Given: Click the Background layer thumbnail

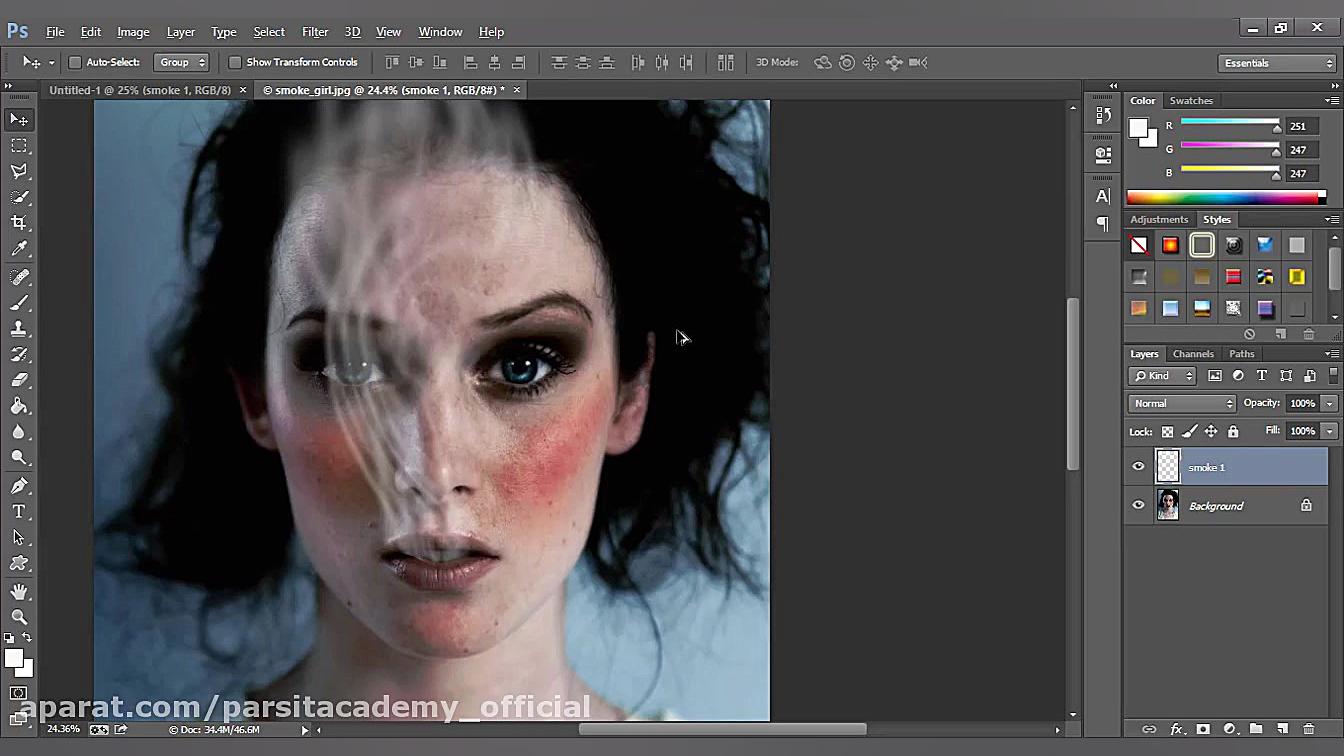Looking at the screenshot, I should coord(1168,506).
